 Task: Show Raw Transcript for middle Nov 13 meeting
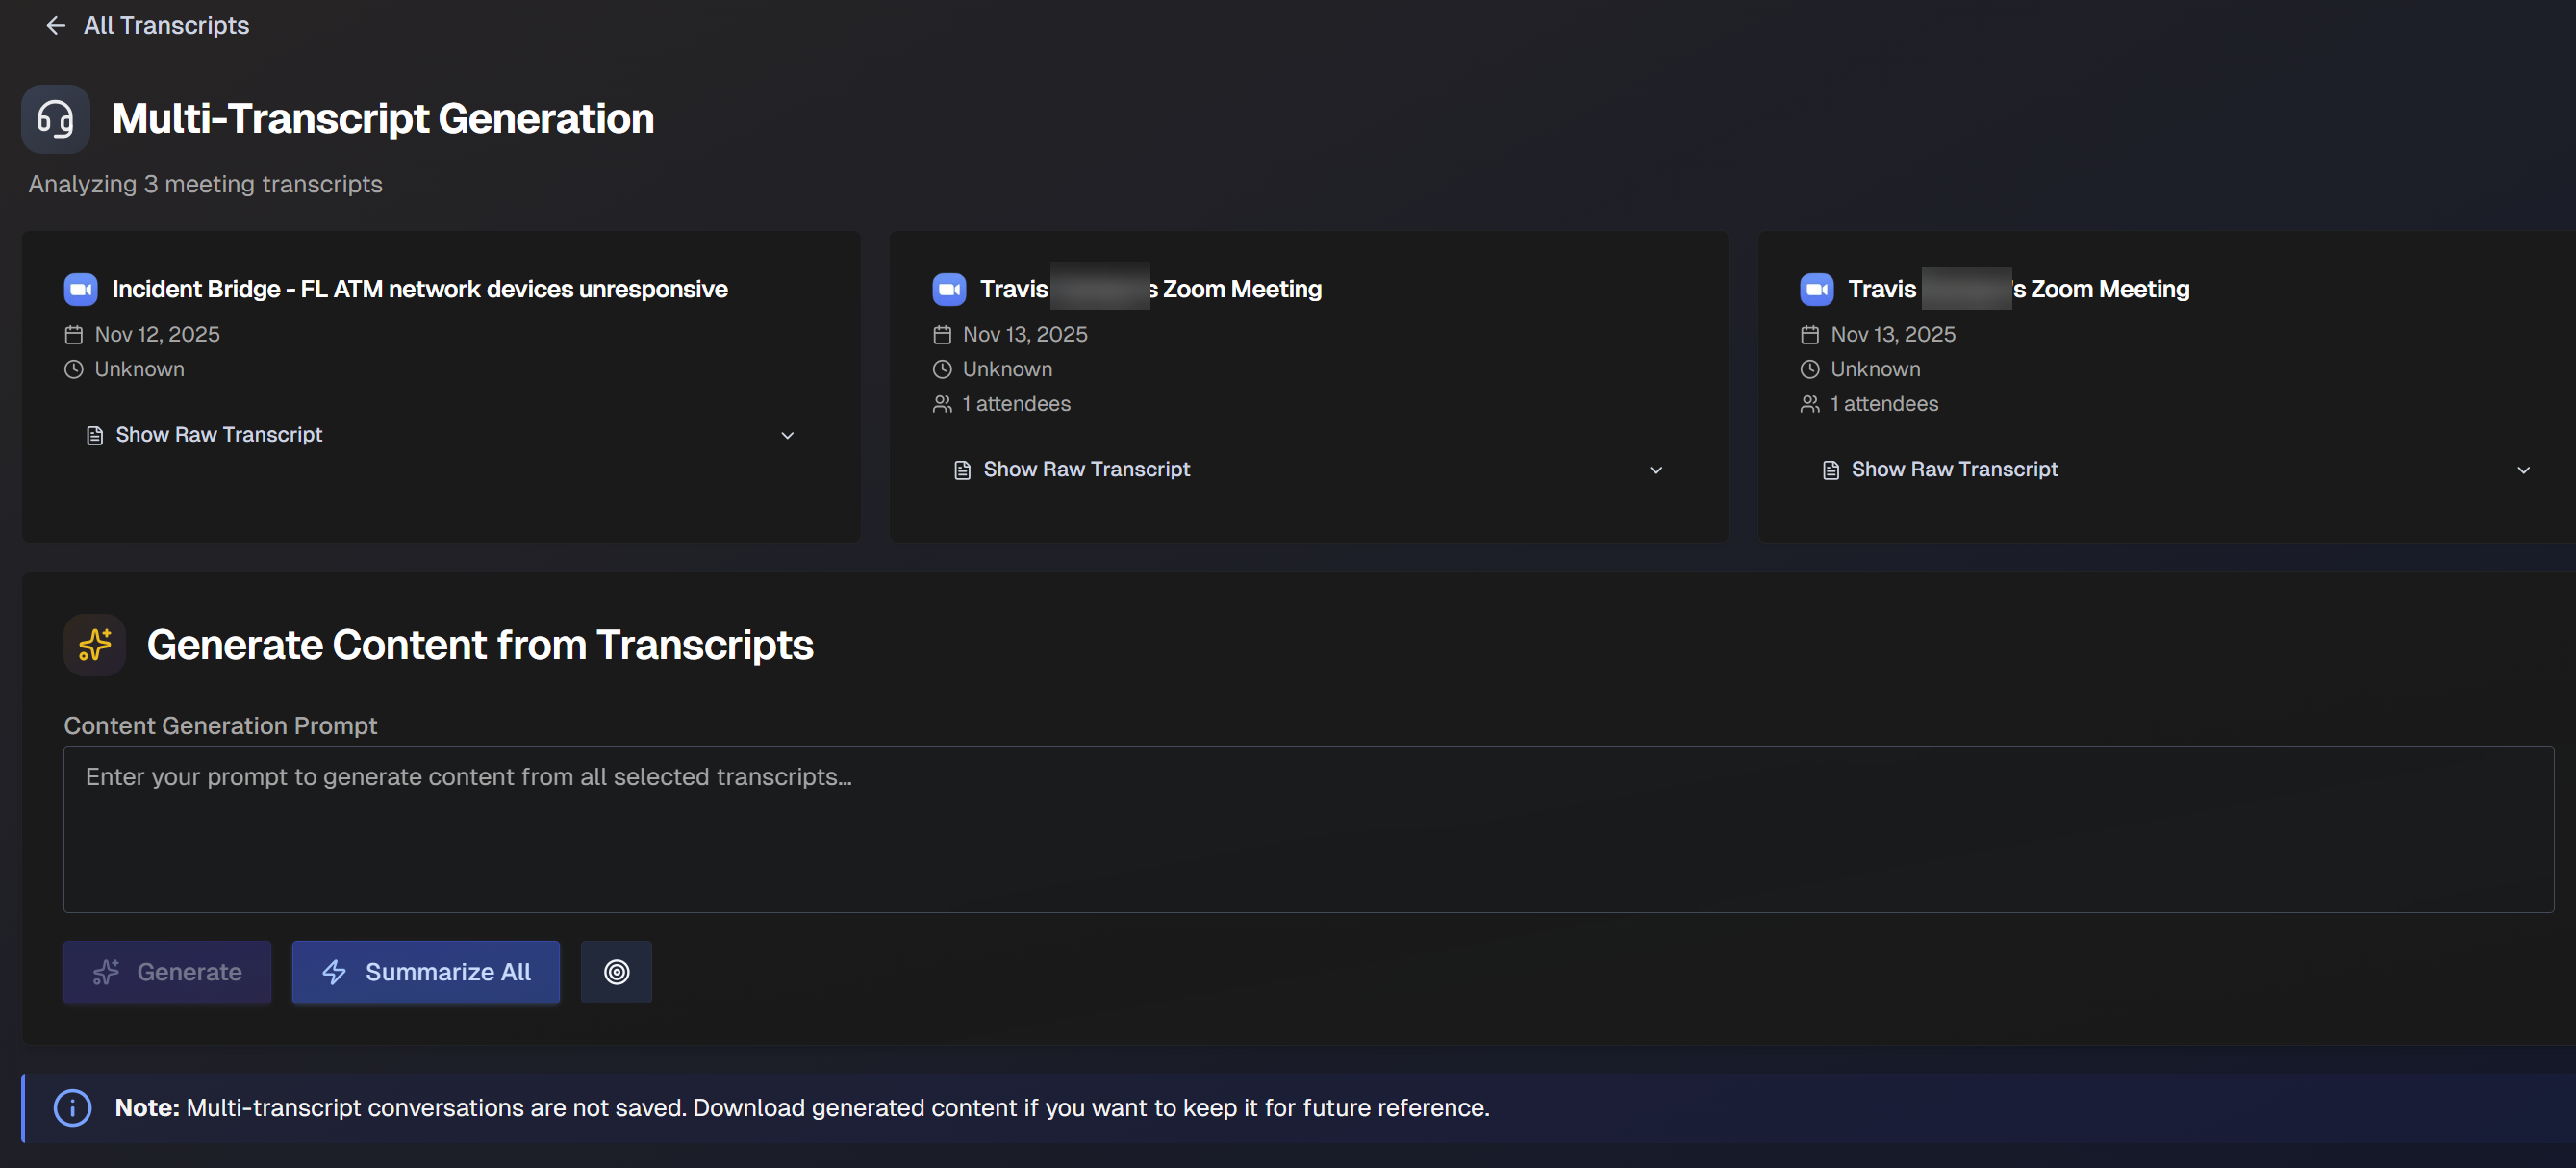1086,470
